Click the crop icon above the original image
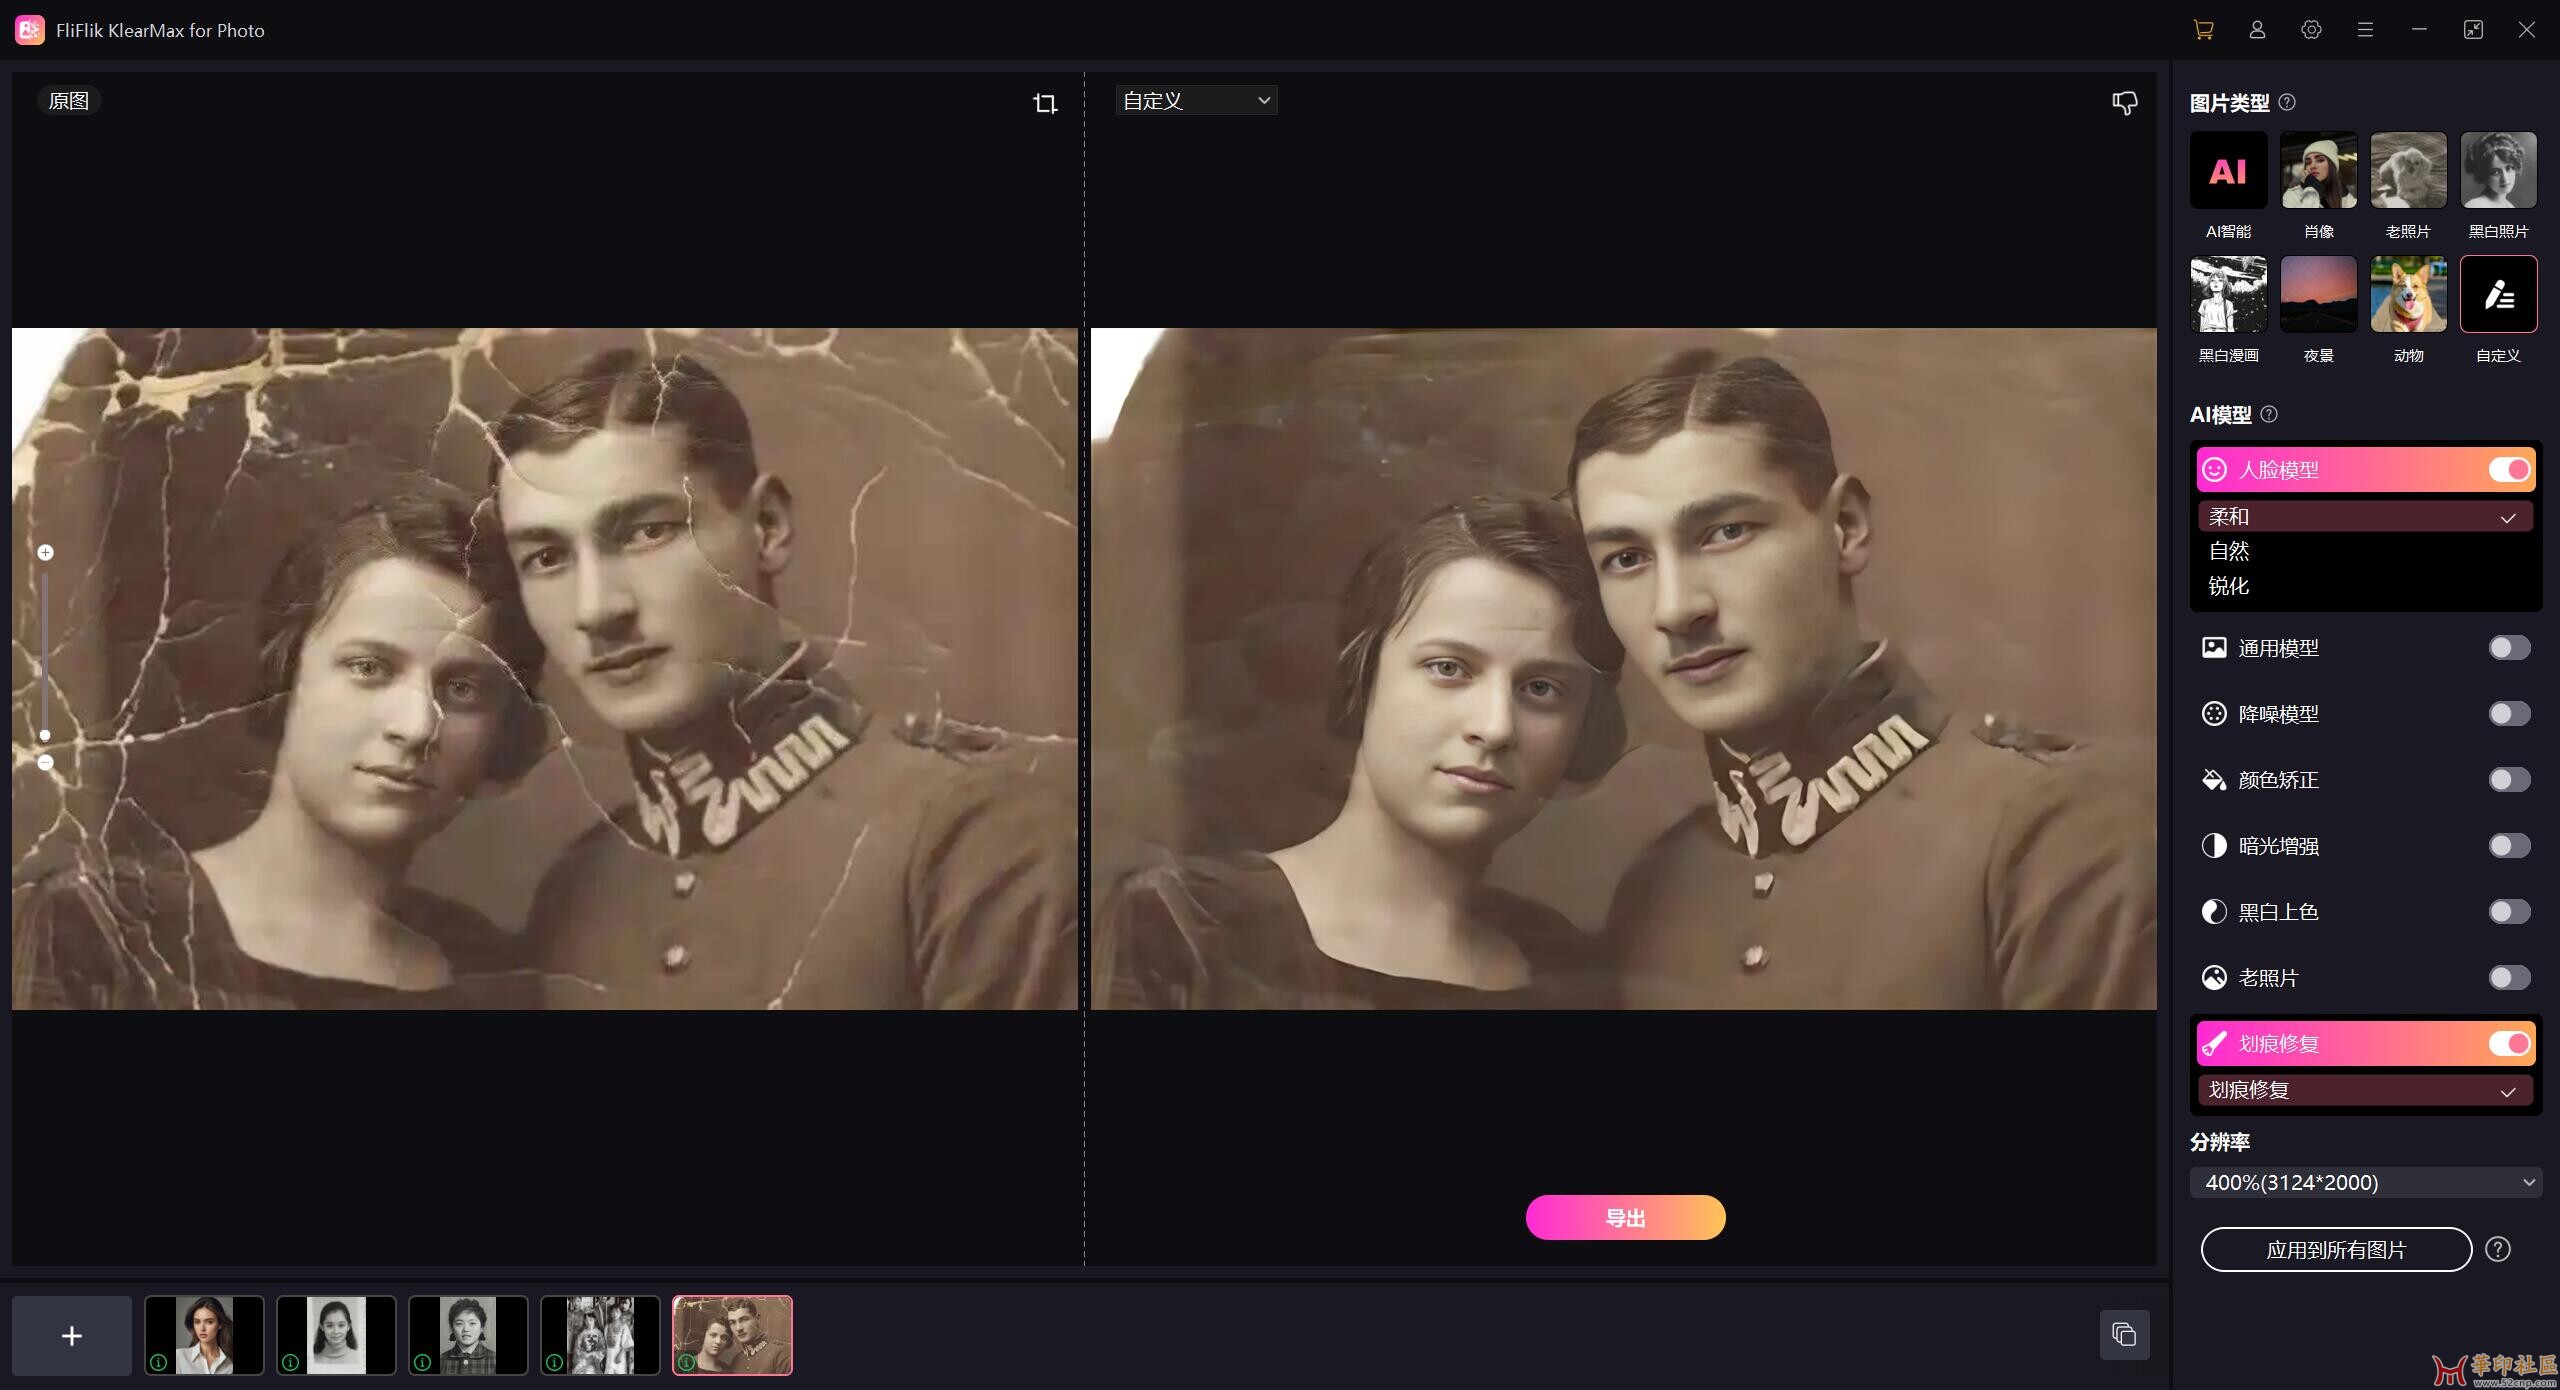The height and width of the screenshot is (1390, 2560). 1045,103
